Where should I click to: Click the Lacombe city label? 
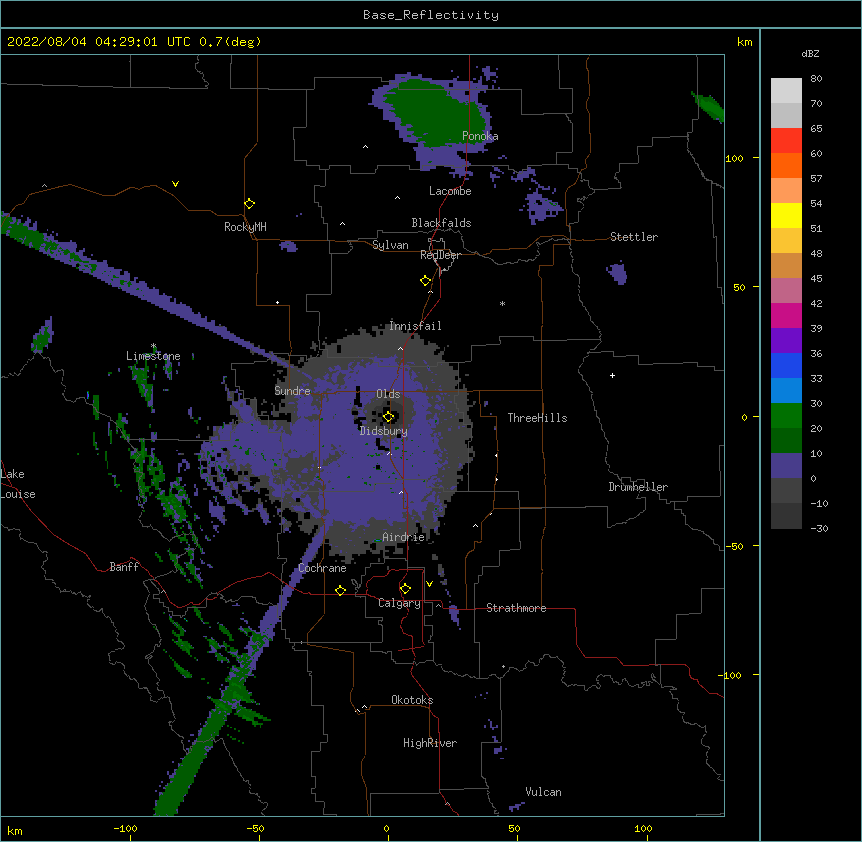click(x=450, y=191)
